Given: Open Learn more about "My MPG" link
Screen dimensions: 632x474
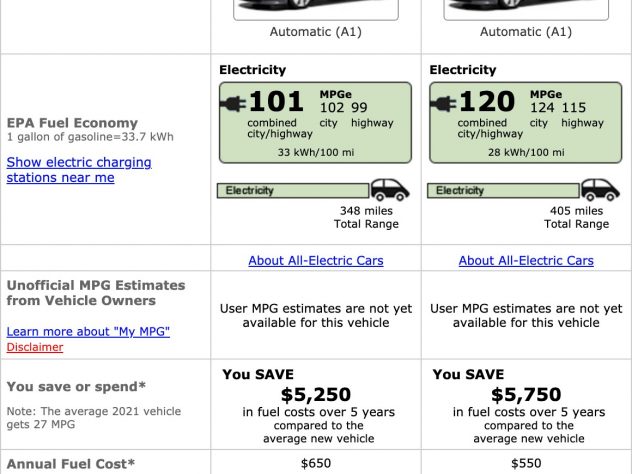Looking at the screenshot, I should [88, 331].
